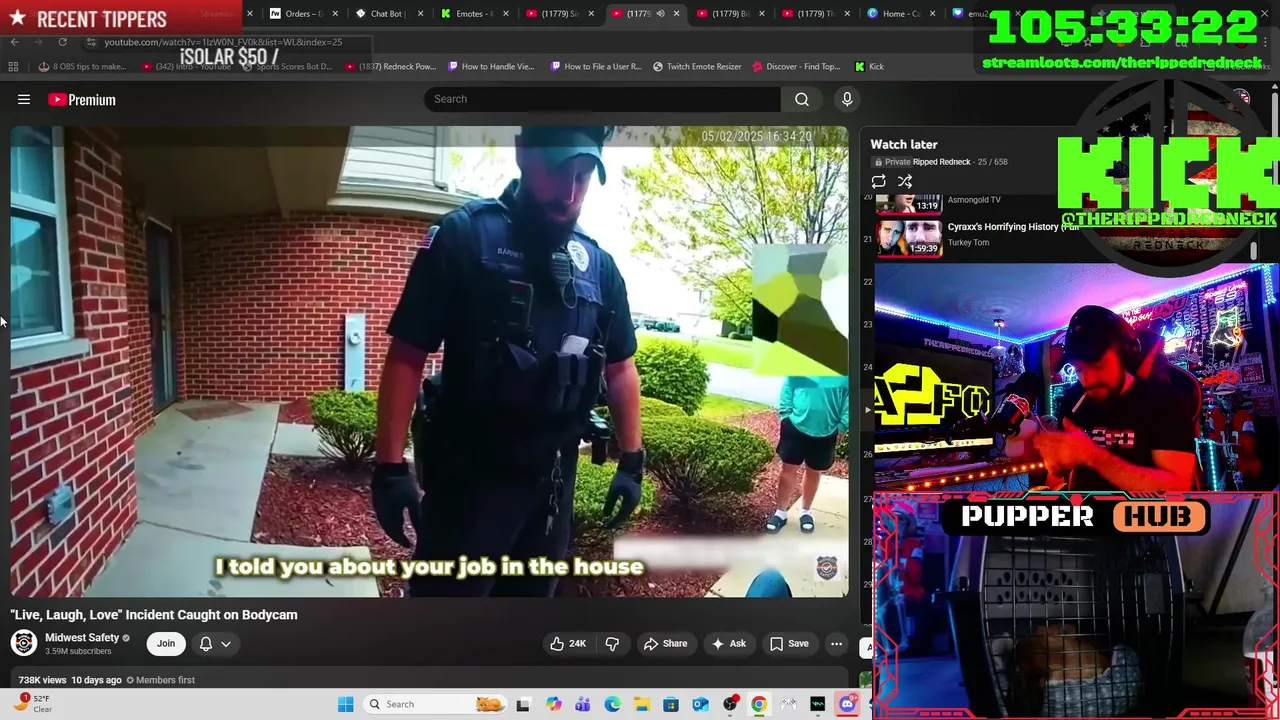Screen dimensions: 1280x720
Task: Close the Orders tab
Action: [335, 14]
